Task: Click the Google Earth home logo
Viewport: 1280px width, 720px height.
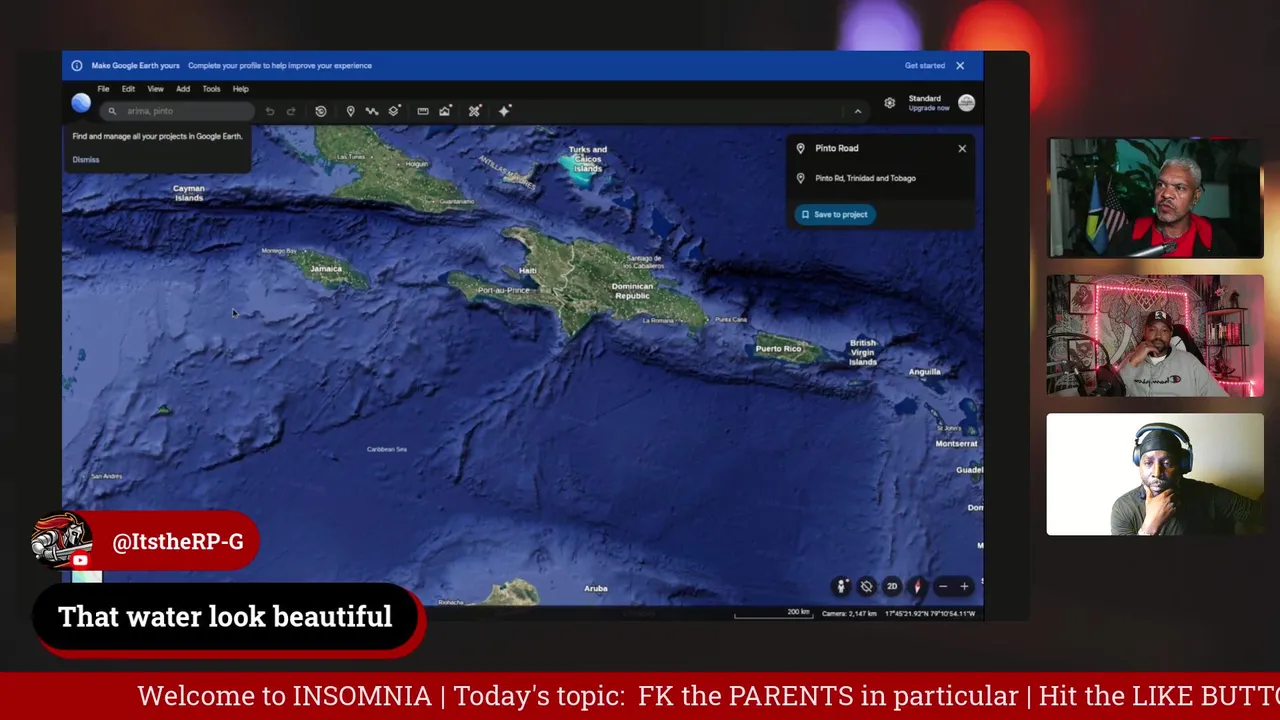Action: coord(81,103)
